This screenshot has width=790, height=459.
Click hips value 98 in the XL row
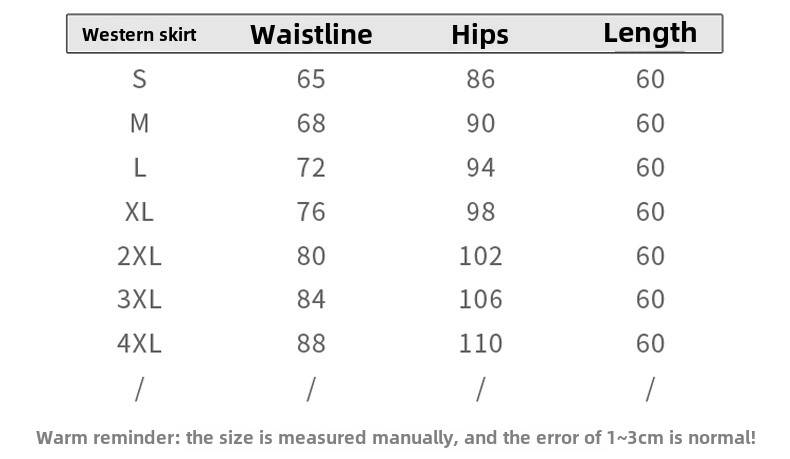pyautogui.click(x=480, y=211)
